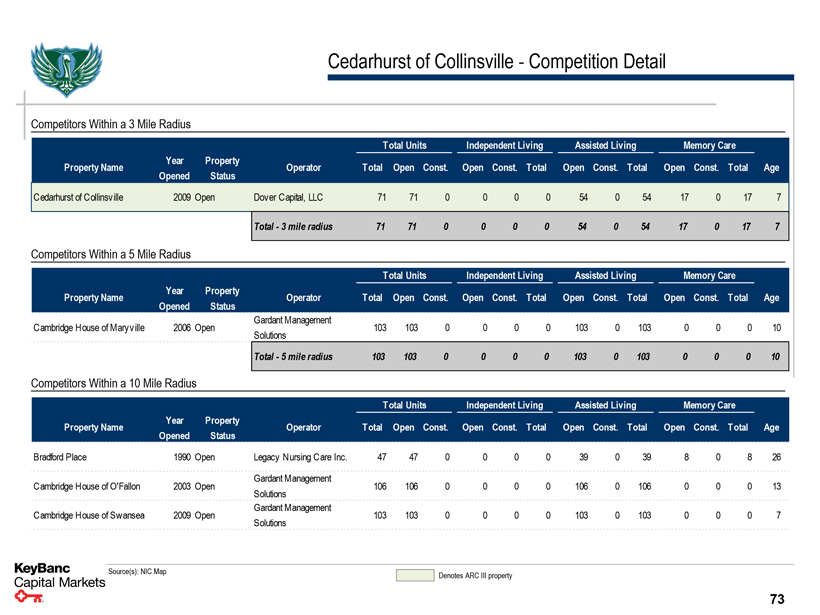
Task: Click the Independent Living header in 10 mile table
Action: pos(504,405)
